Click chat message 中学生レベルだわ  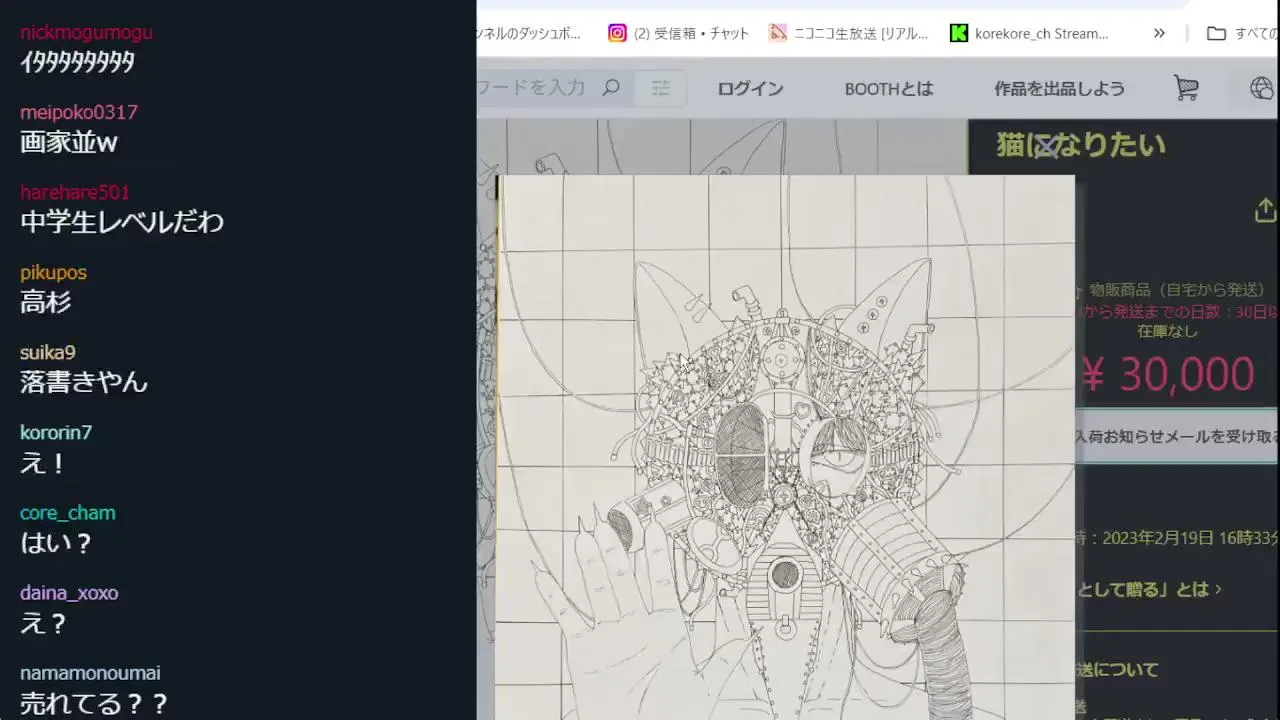click(x=122, y=222)
